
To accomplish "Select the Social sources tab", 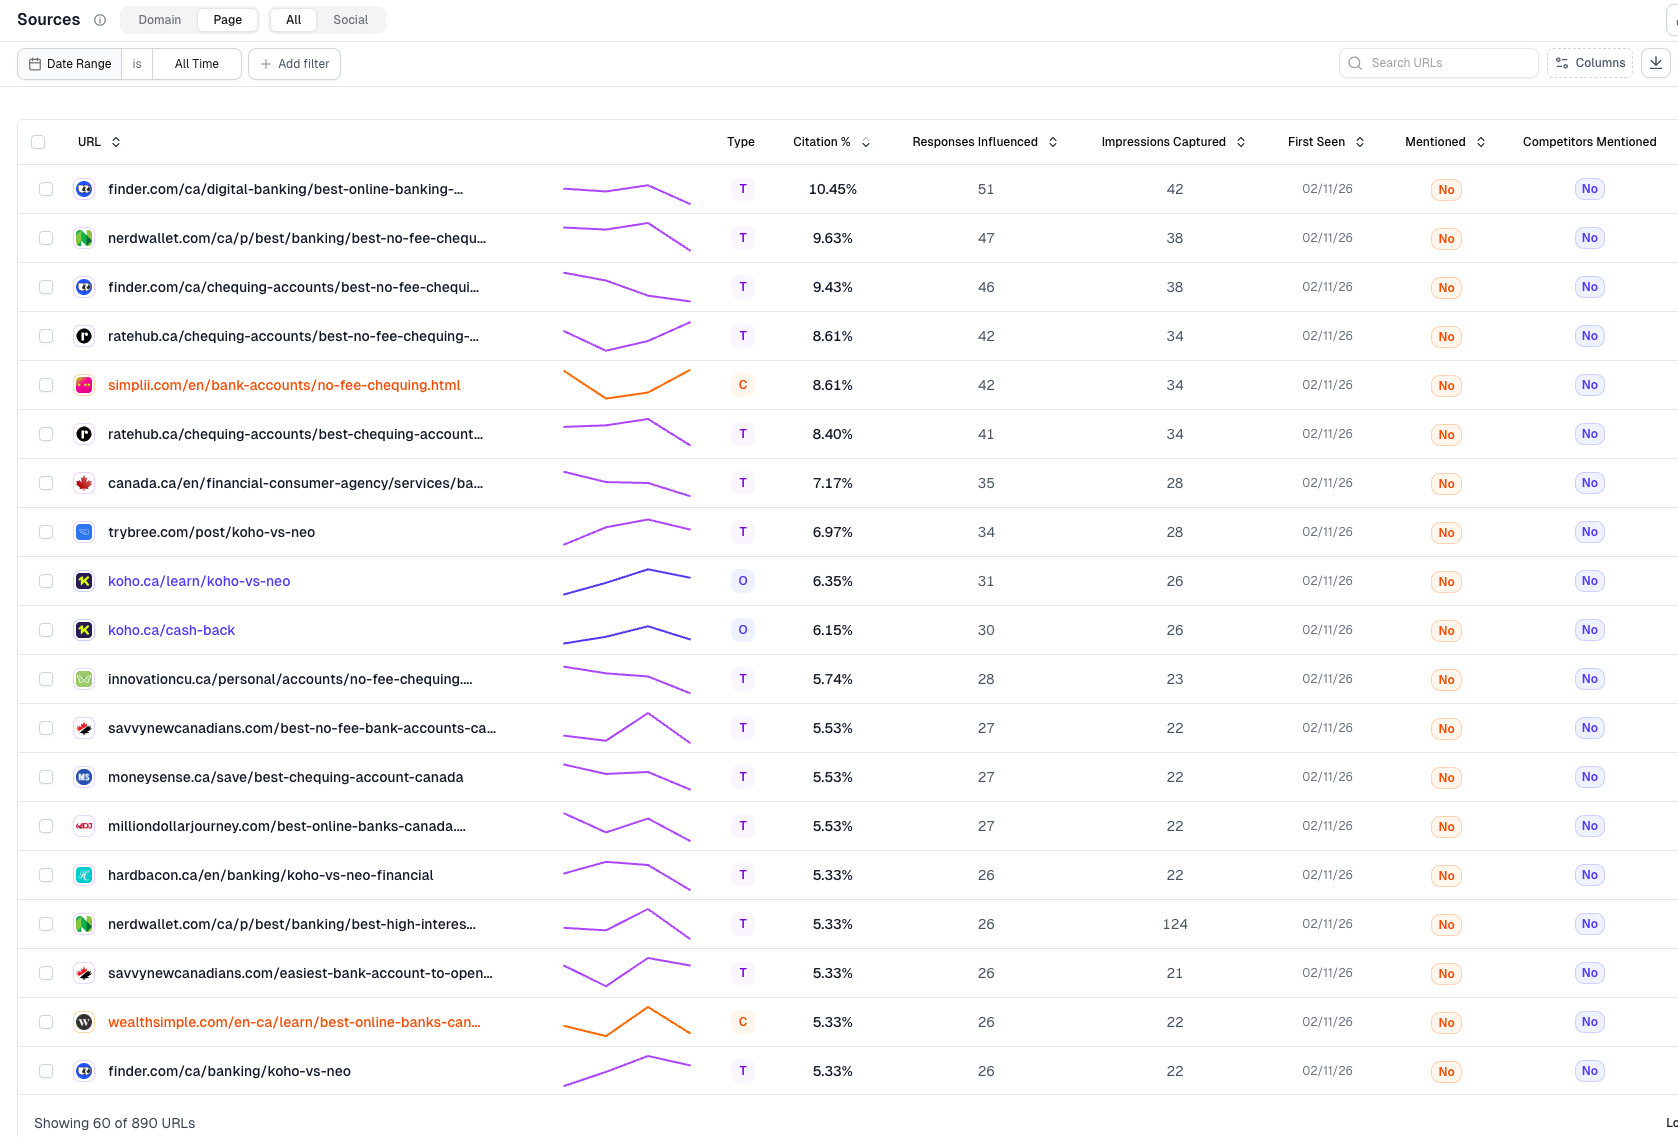I will point(350,19).
